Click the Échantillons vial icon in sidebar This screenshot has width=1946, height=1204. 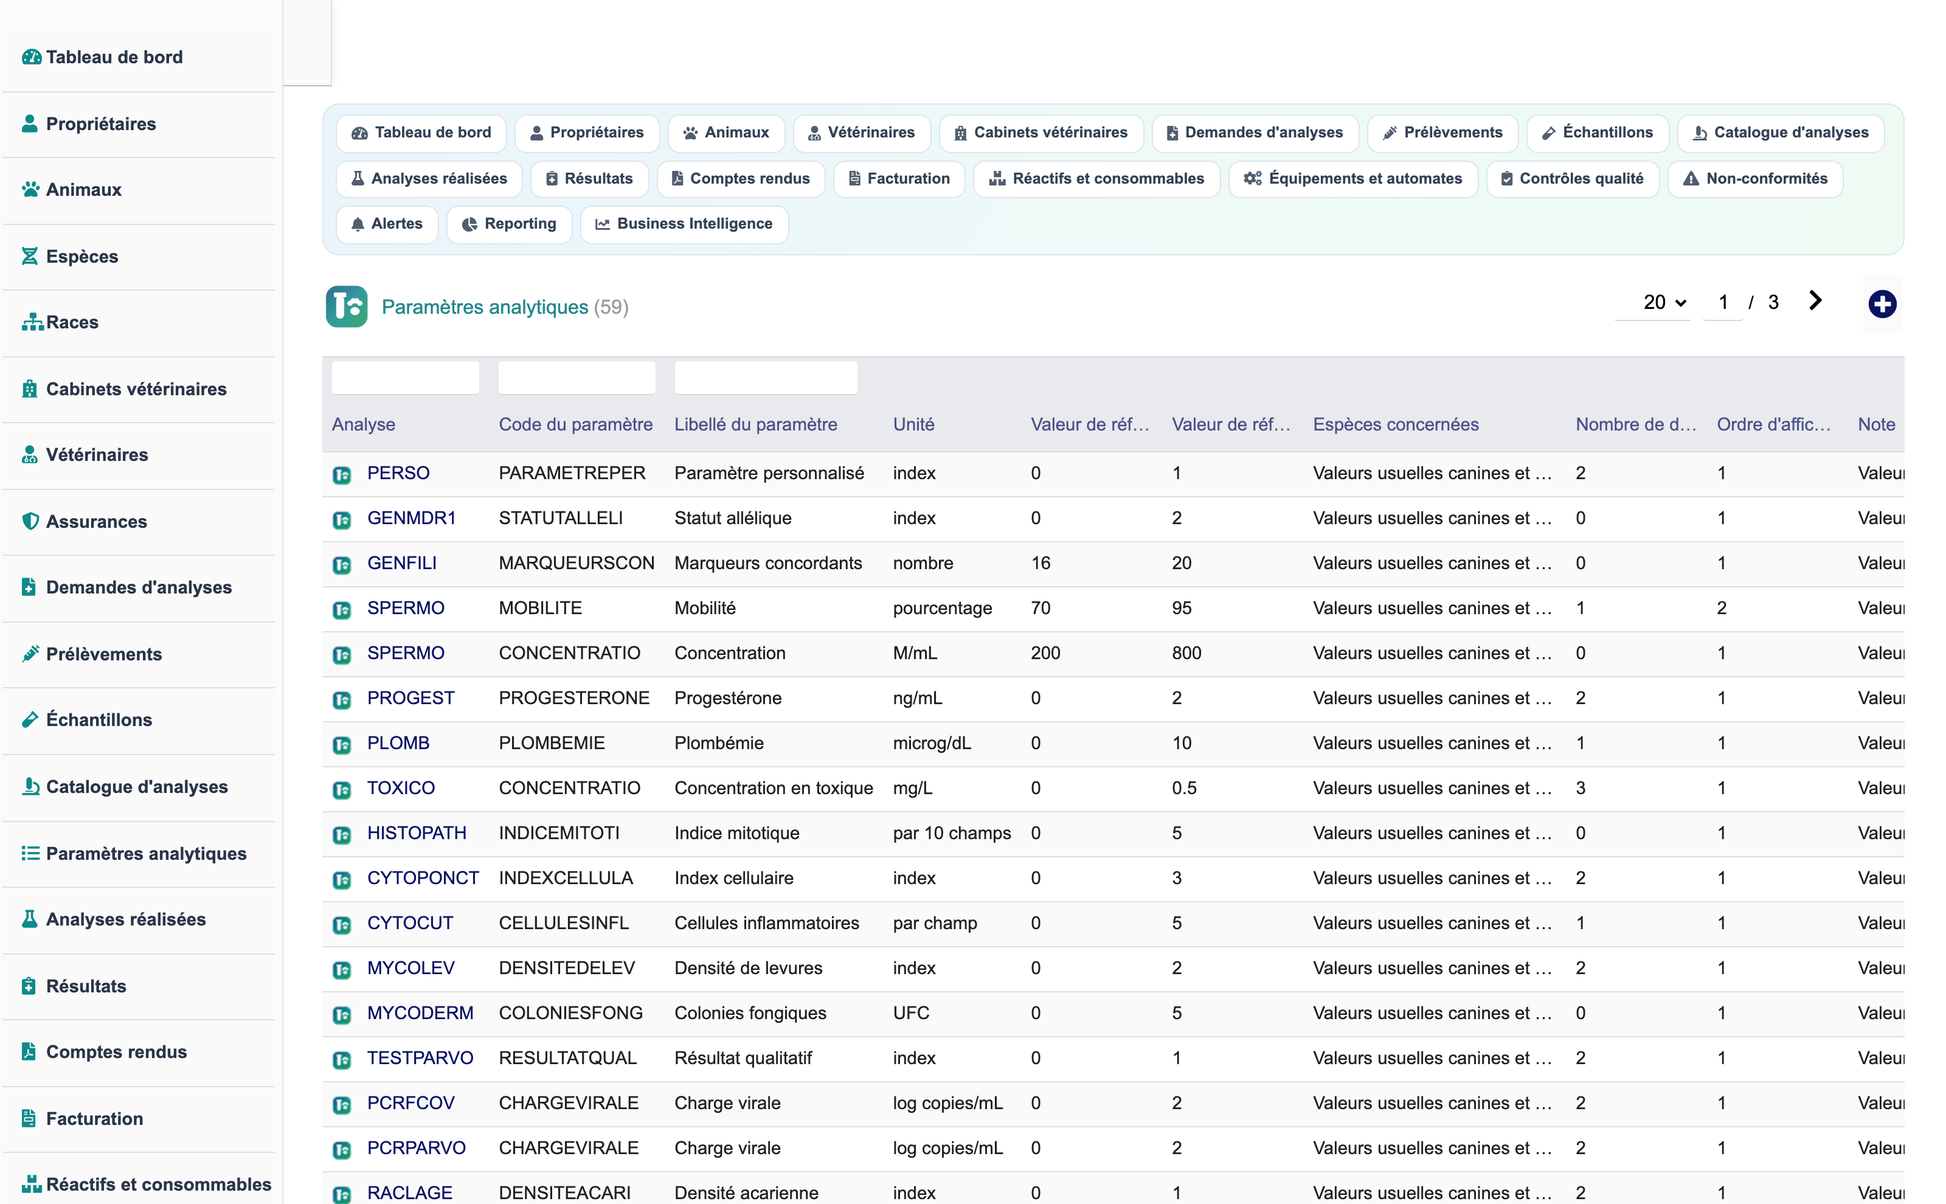click(x=30, y=720)
